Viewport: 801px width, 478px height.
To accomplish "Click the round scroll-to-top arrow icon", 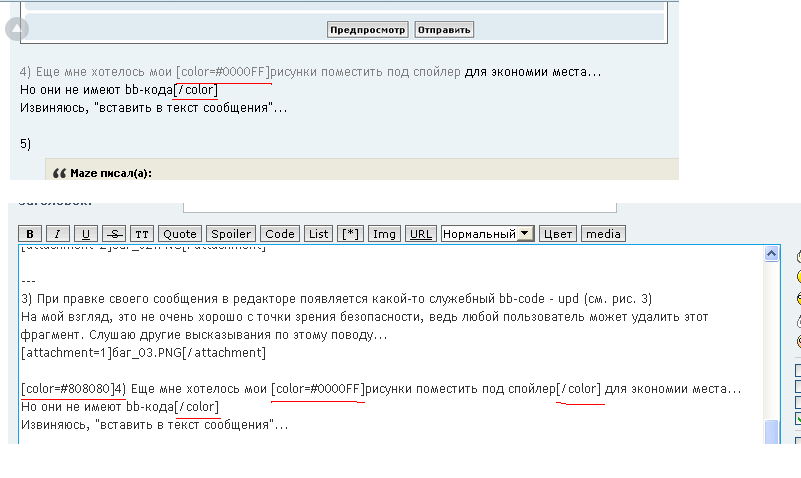I will click(x=17, y=29).
